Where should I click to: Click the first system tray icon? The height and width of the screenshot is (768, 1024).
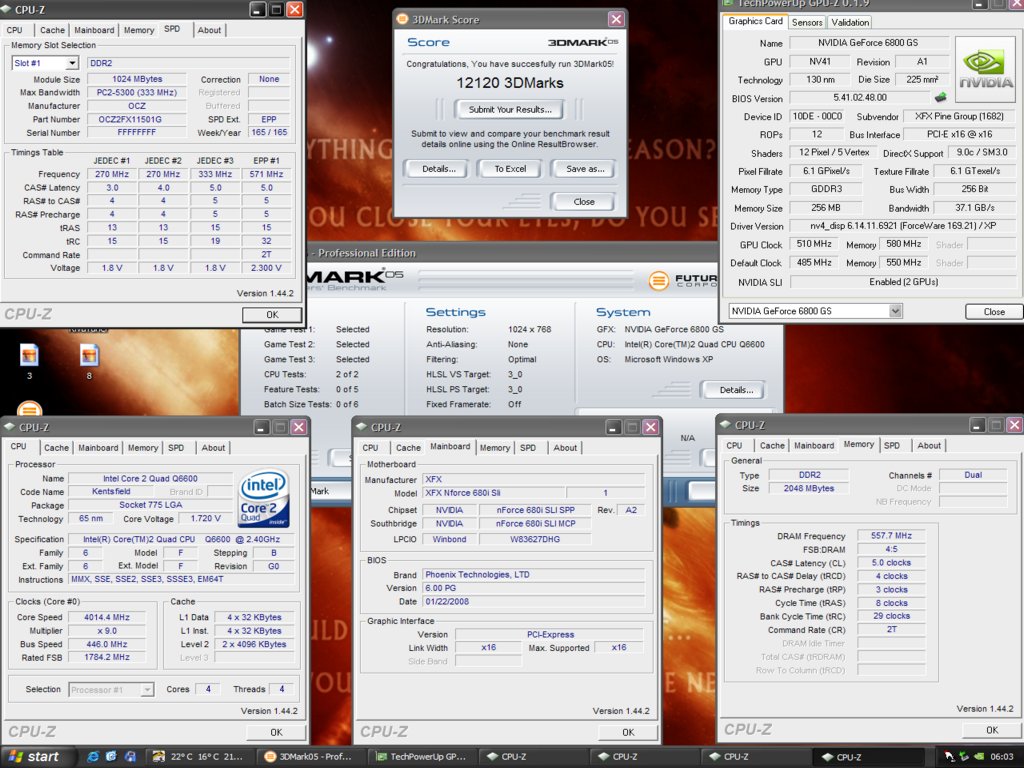coord(950,757)
